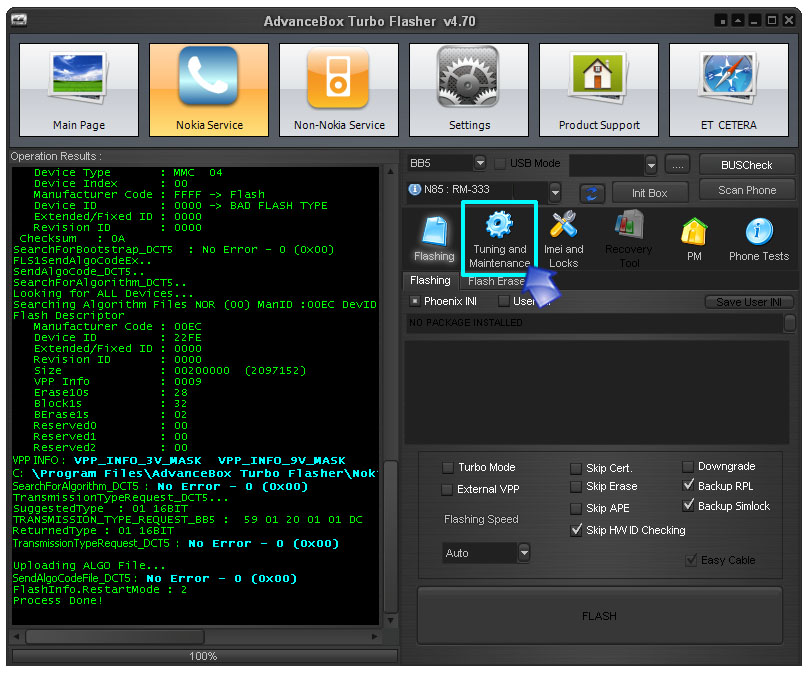Open the Non-Nokia Service section
This screenshot has height=700, width=809.
pos(339,90)
